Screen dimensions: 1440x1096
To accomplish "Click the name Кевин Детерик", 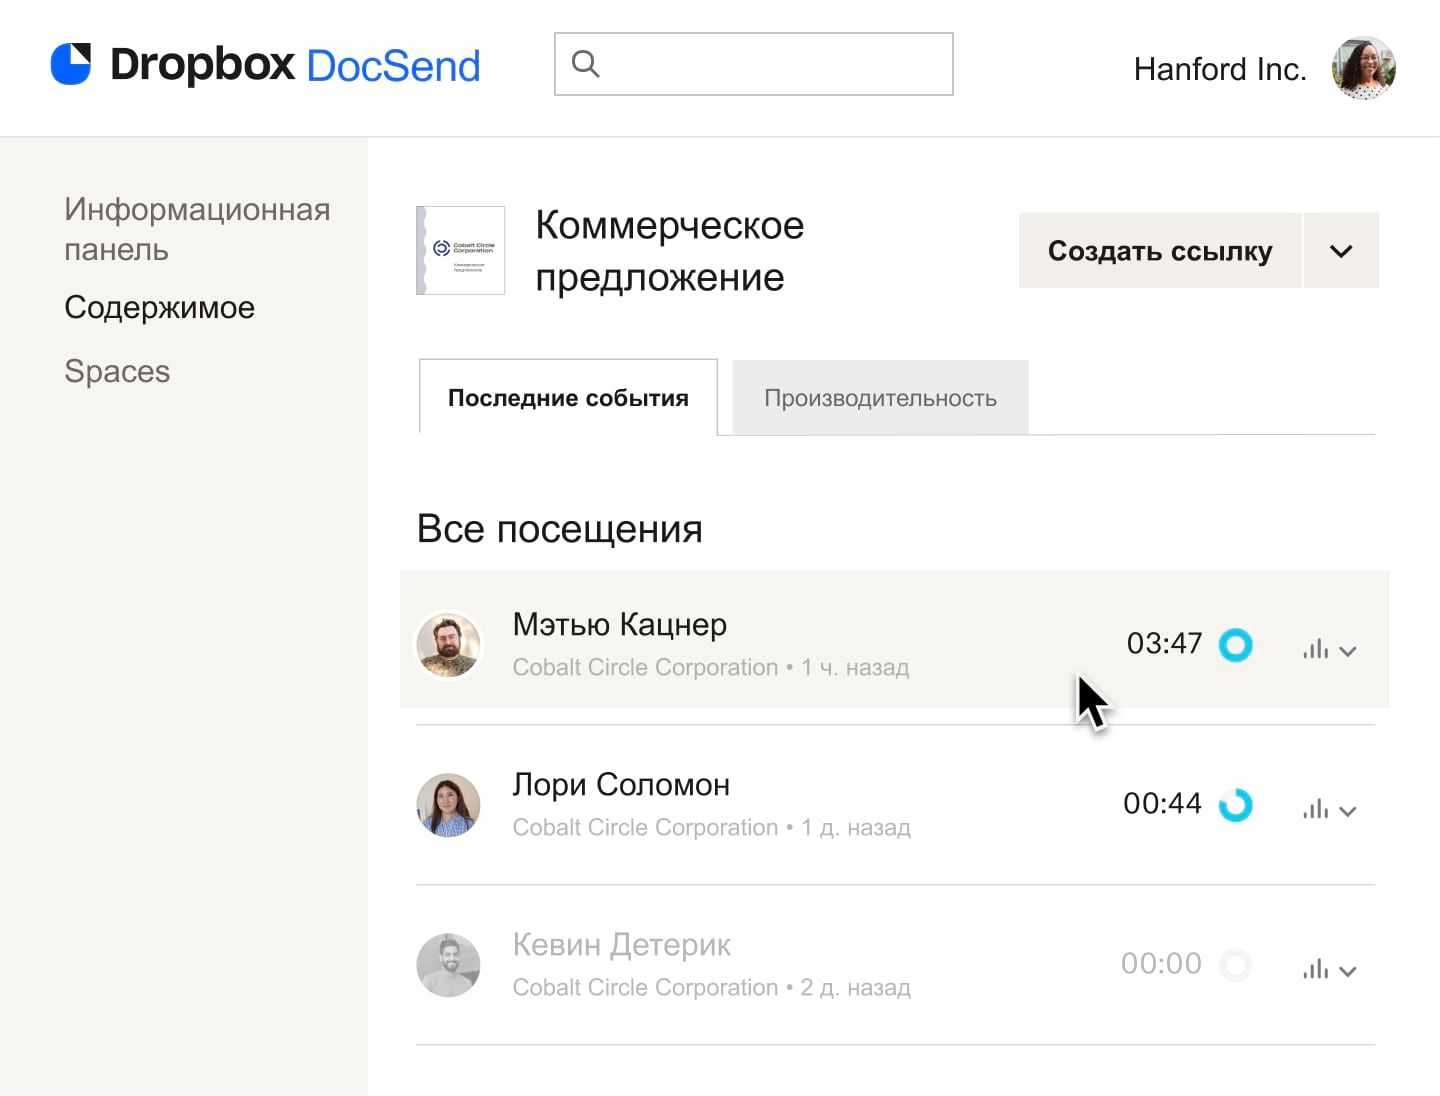I will point(622,944).
